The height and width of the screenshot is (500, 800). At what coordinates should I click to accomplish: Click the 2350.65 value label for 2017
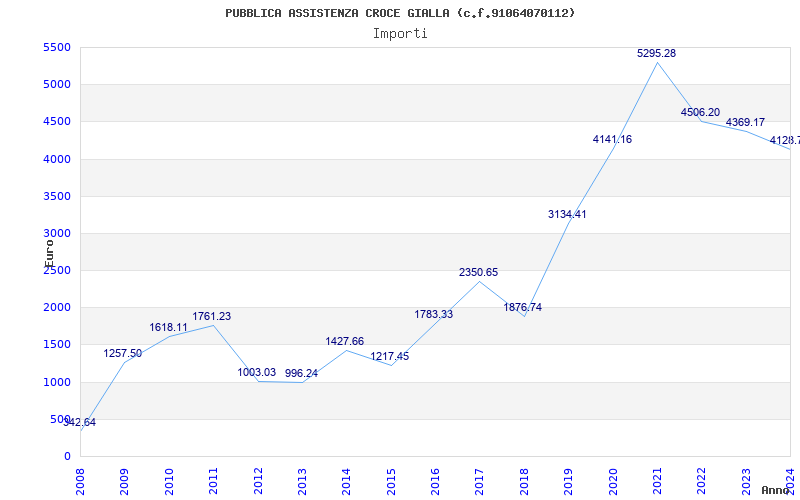pyautogui.click(x=478, y=273)
